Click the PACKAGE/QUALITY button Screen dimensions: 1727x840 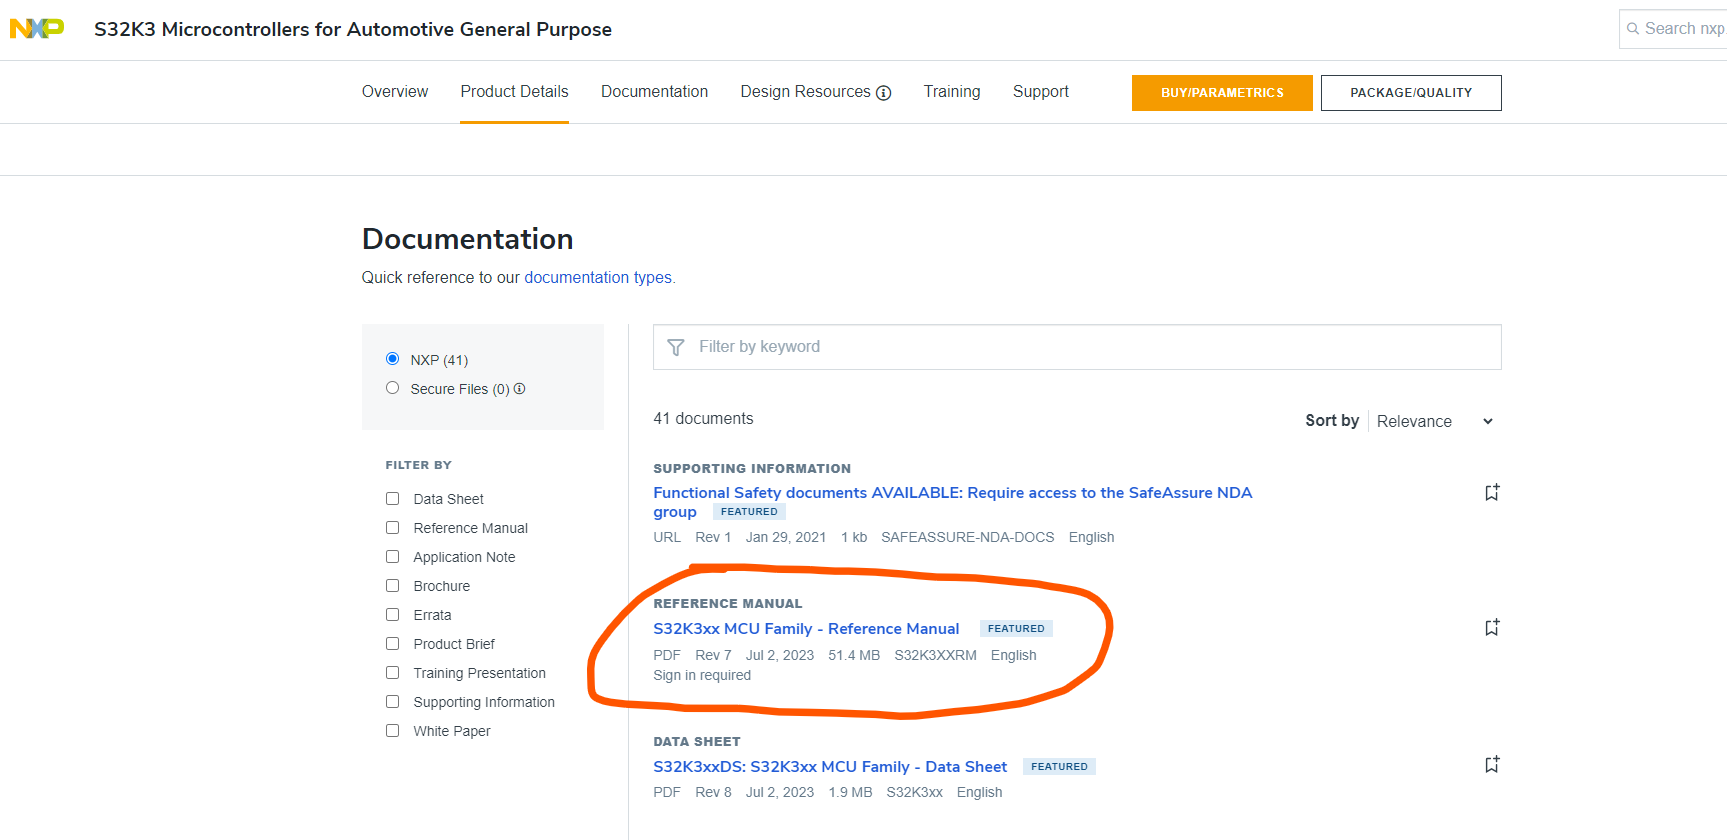tap(1411, 93)
